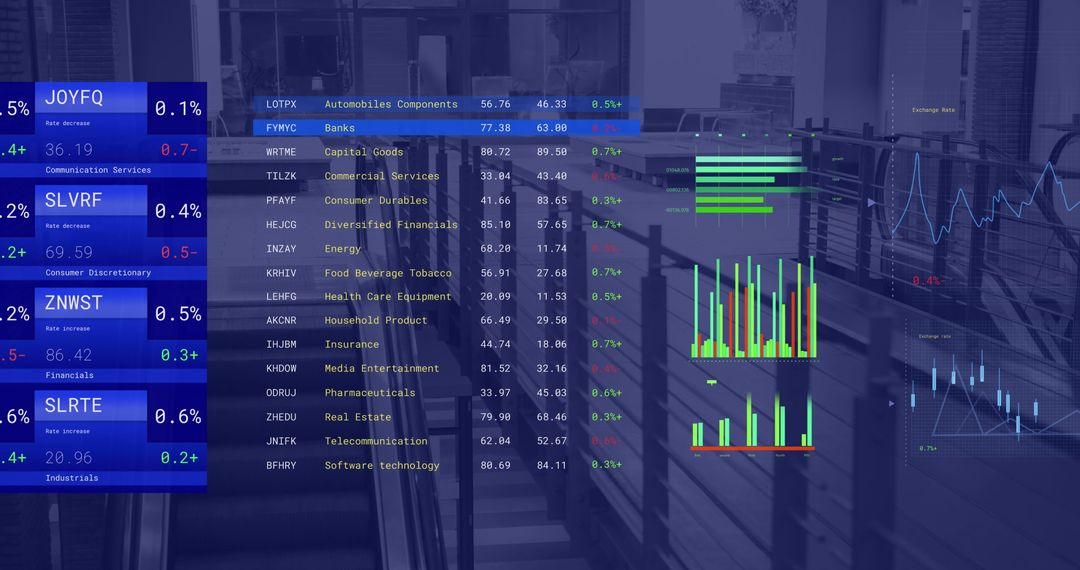Click the 0.6% value next to SLRTE
This screenshot has width=1080, height=570.
click(178, 416)
